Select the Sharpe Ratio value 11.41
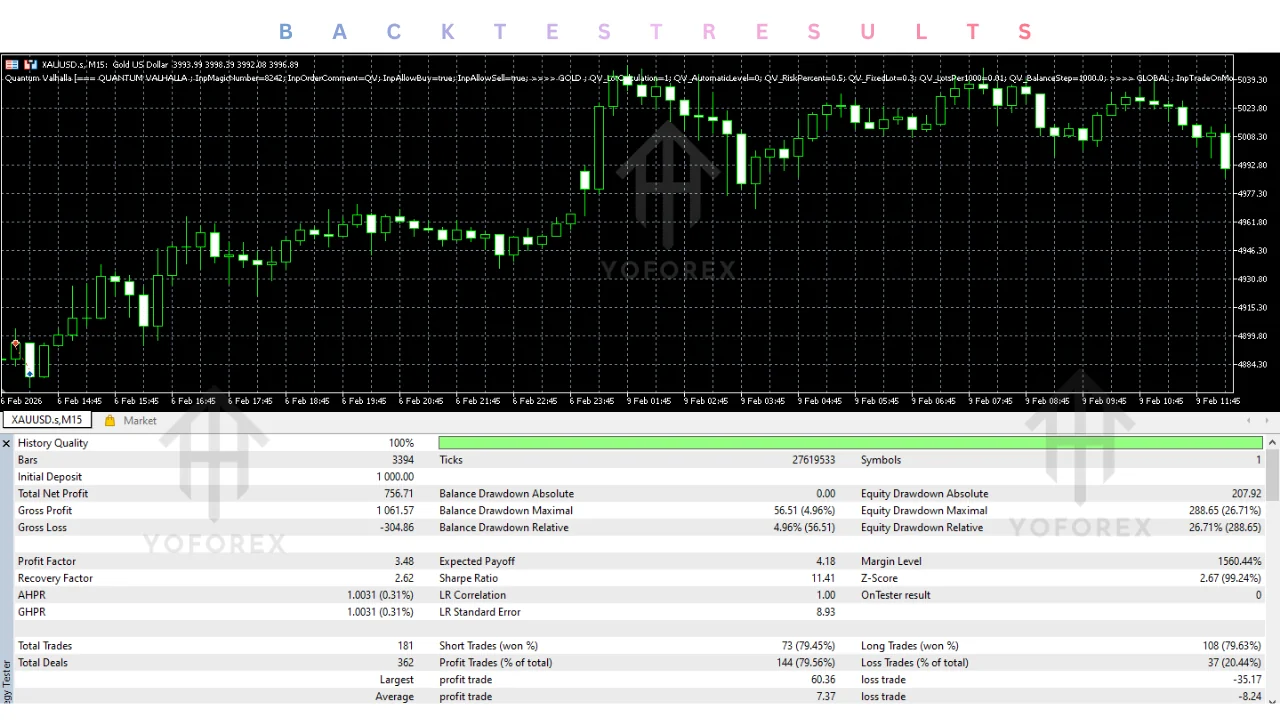This screenshot has width=1280, height=720. coord(824,579)
